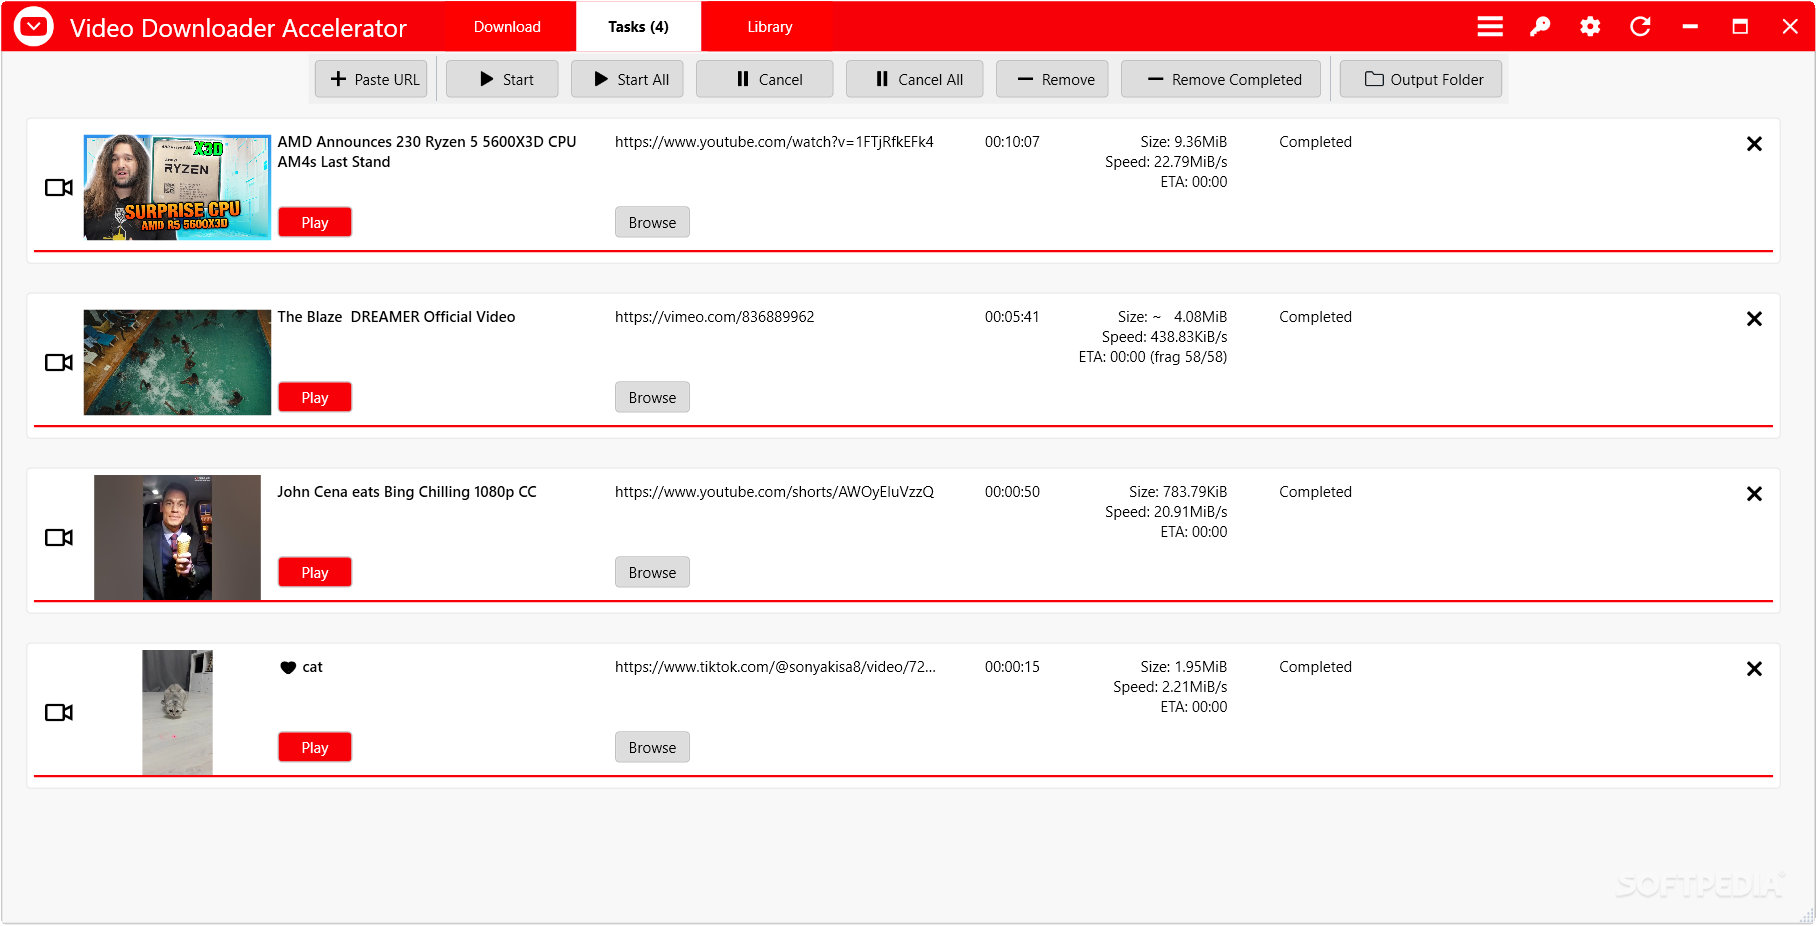Remove cat task with X icon
Image resolution: width=1816 pixels, height=926 pixels.
1754,669
